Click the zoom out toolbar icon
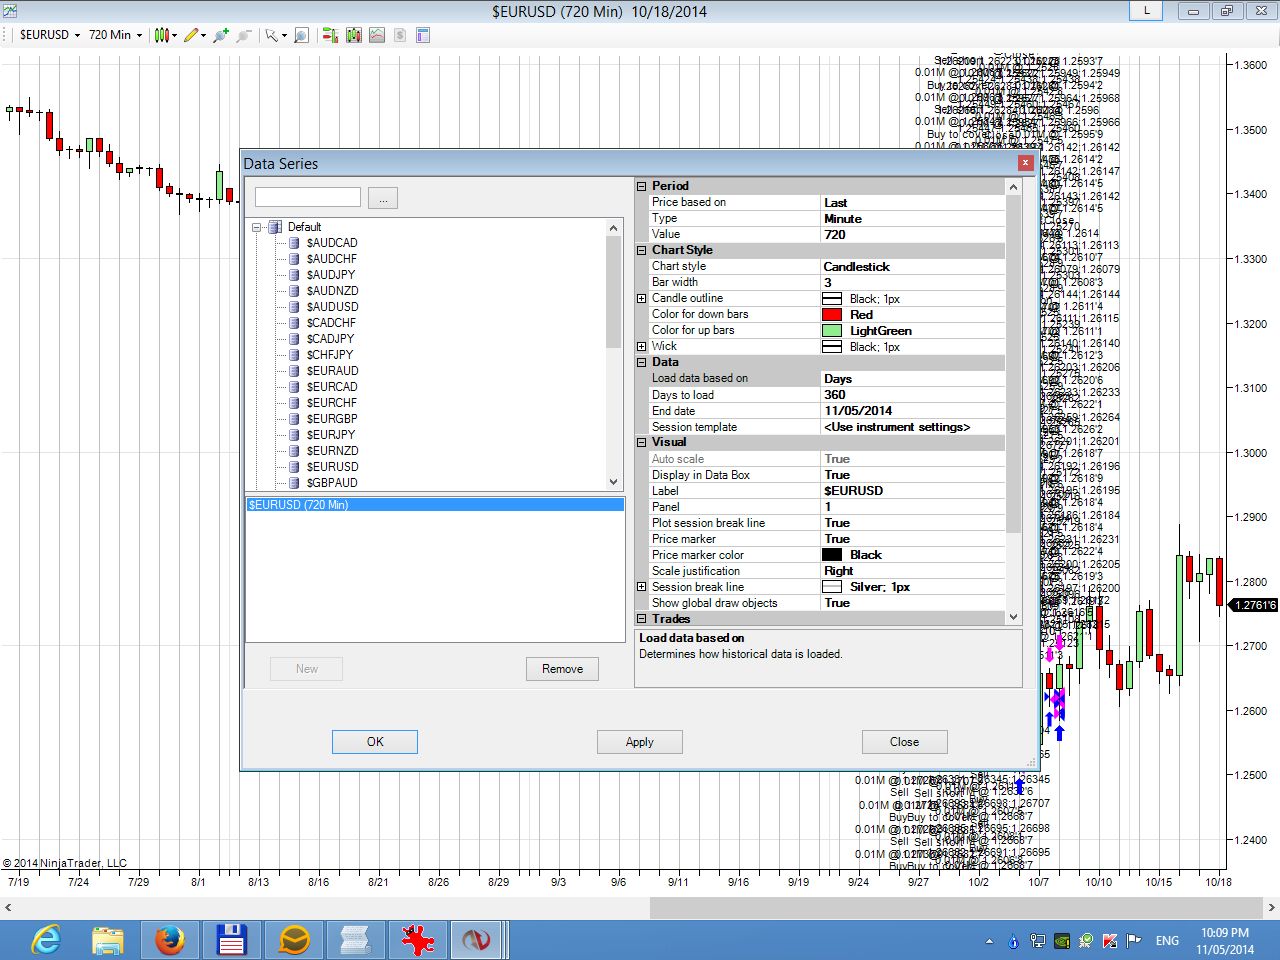 (x=244, y=35)
